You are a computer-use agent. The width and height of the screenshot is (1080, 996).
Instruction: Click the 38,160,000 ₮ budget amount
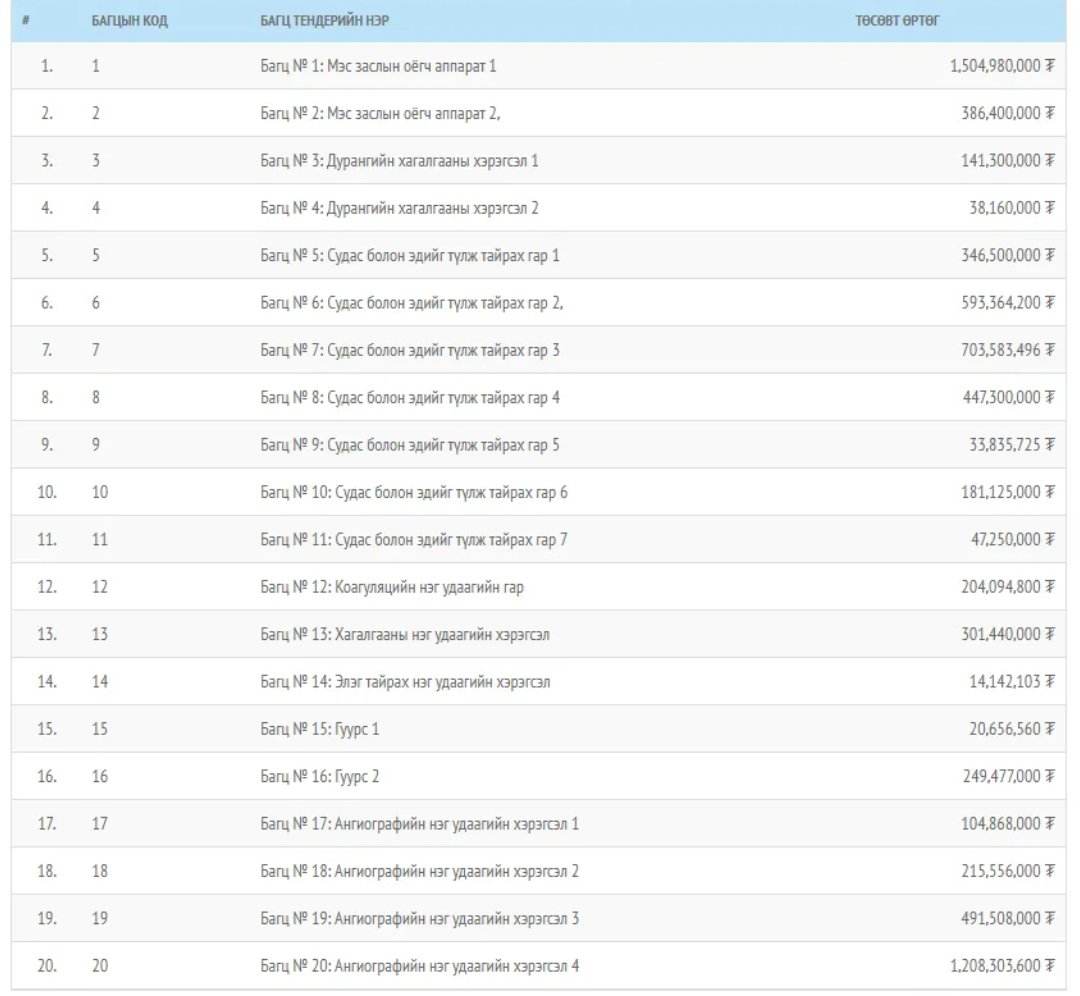(1007, 208)
